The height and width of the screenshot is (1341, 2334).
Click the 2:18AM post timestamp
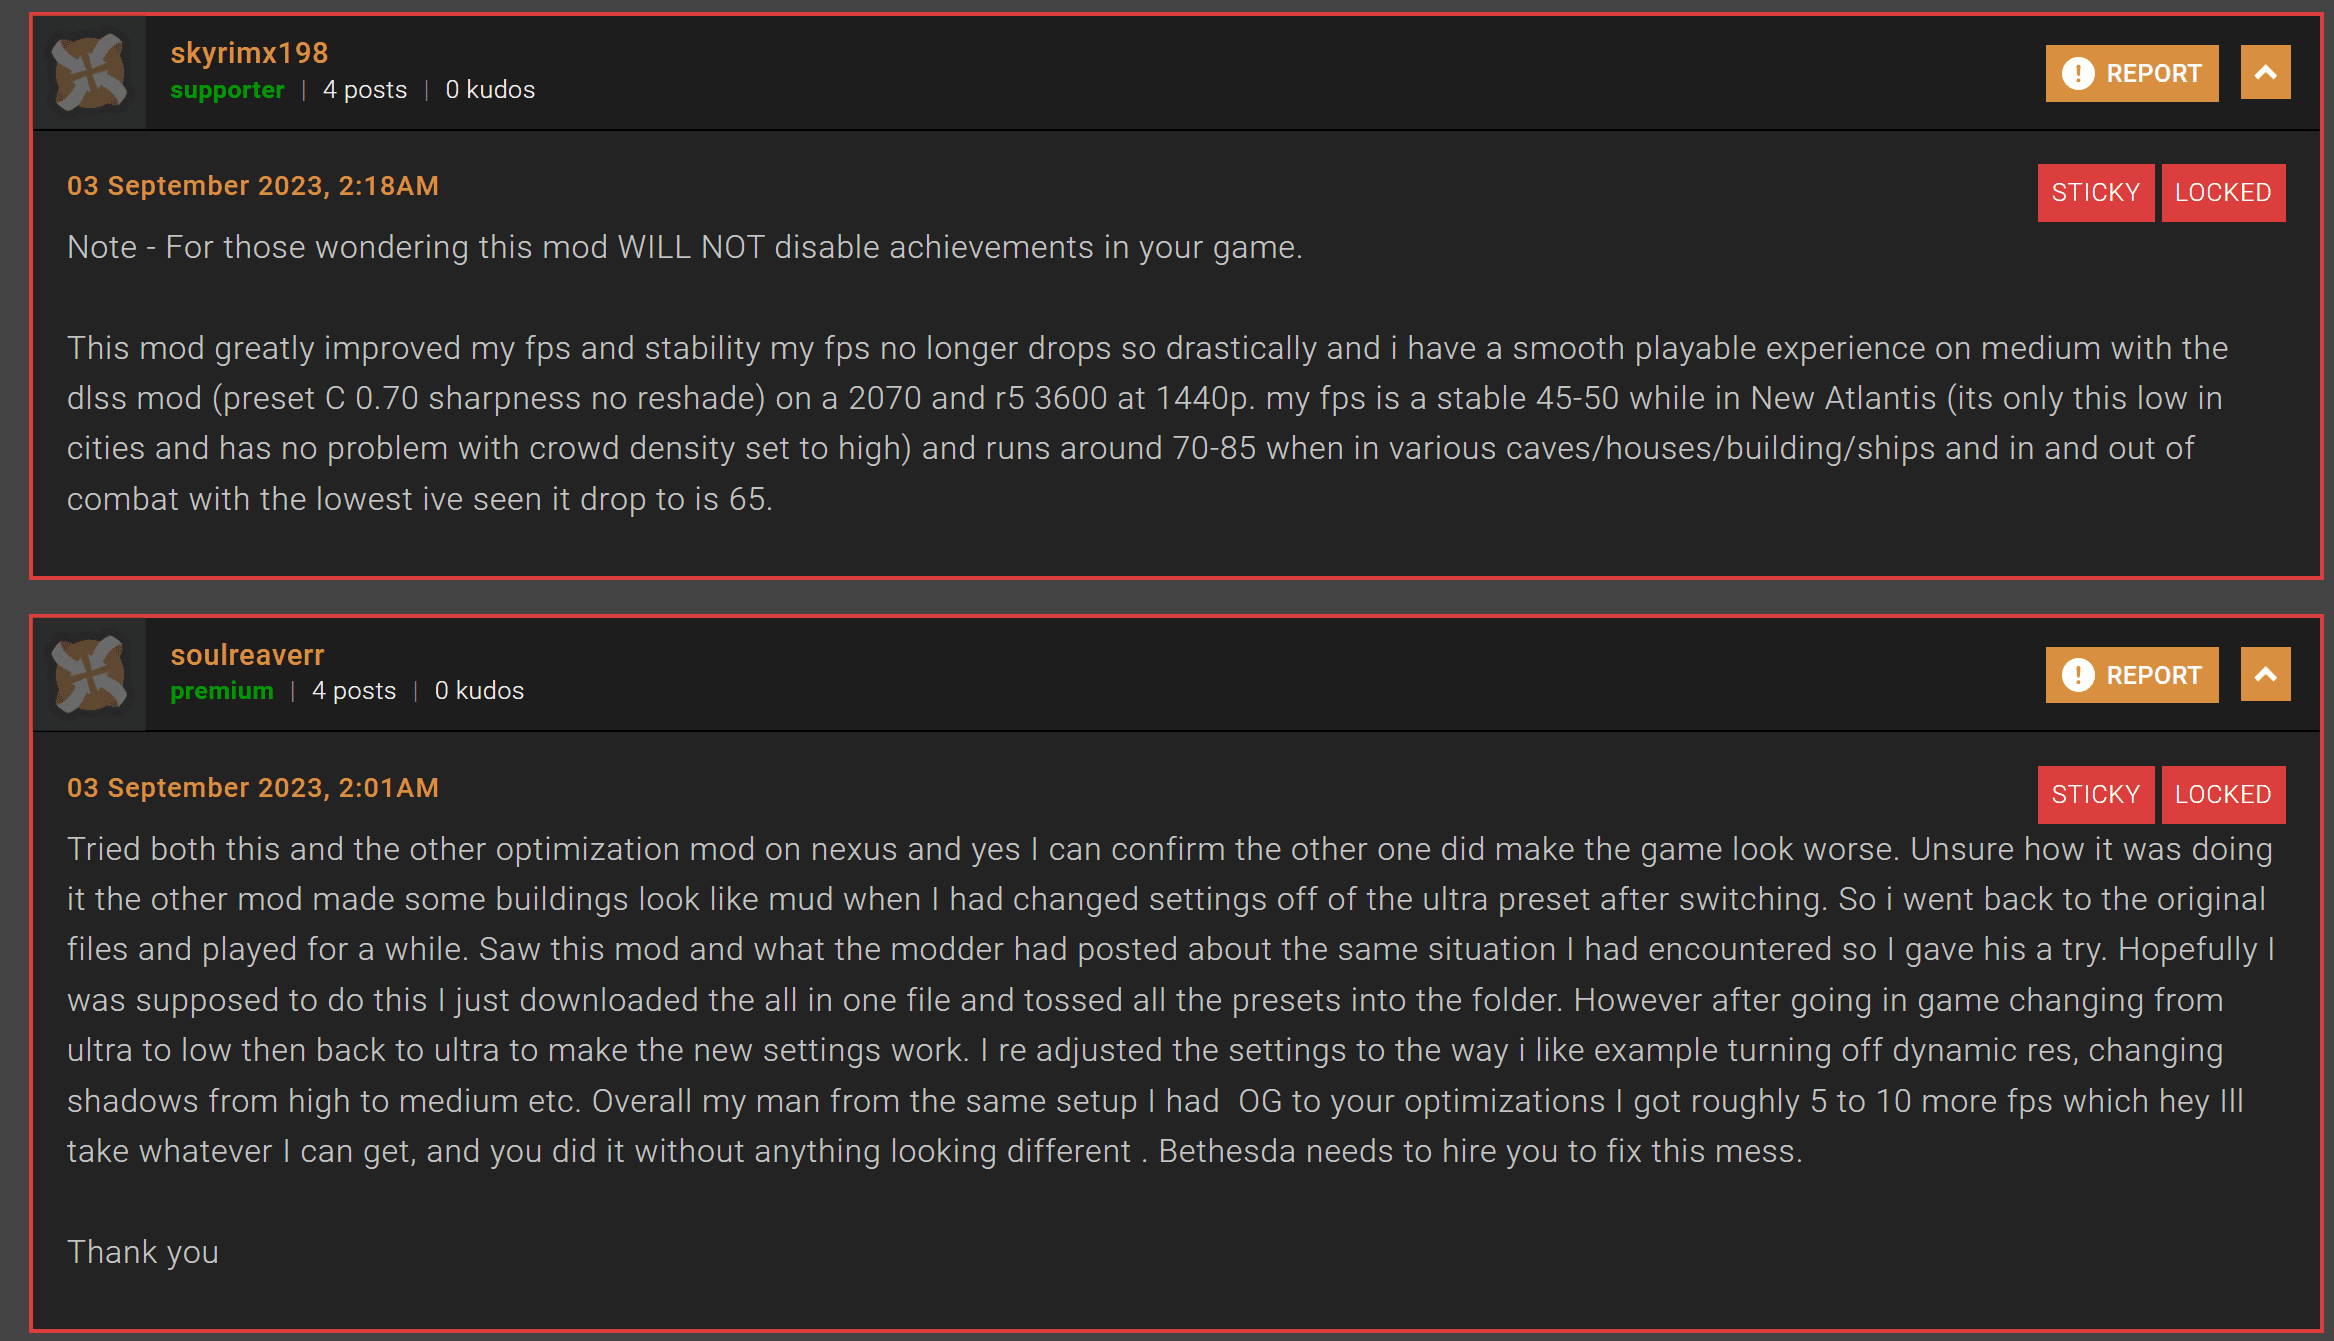(x=253, y=186)
